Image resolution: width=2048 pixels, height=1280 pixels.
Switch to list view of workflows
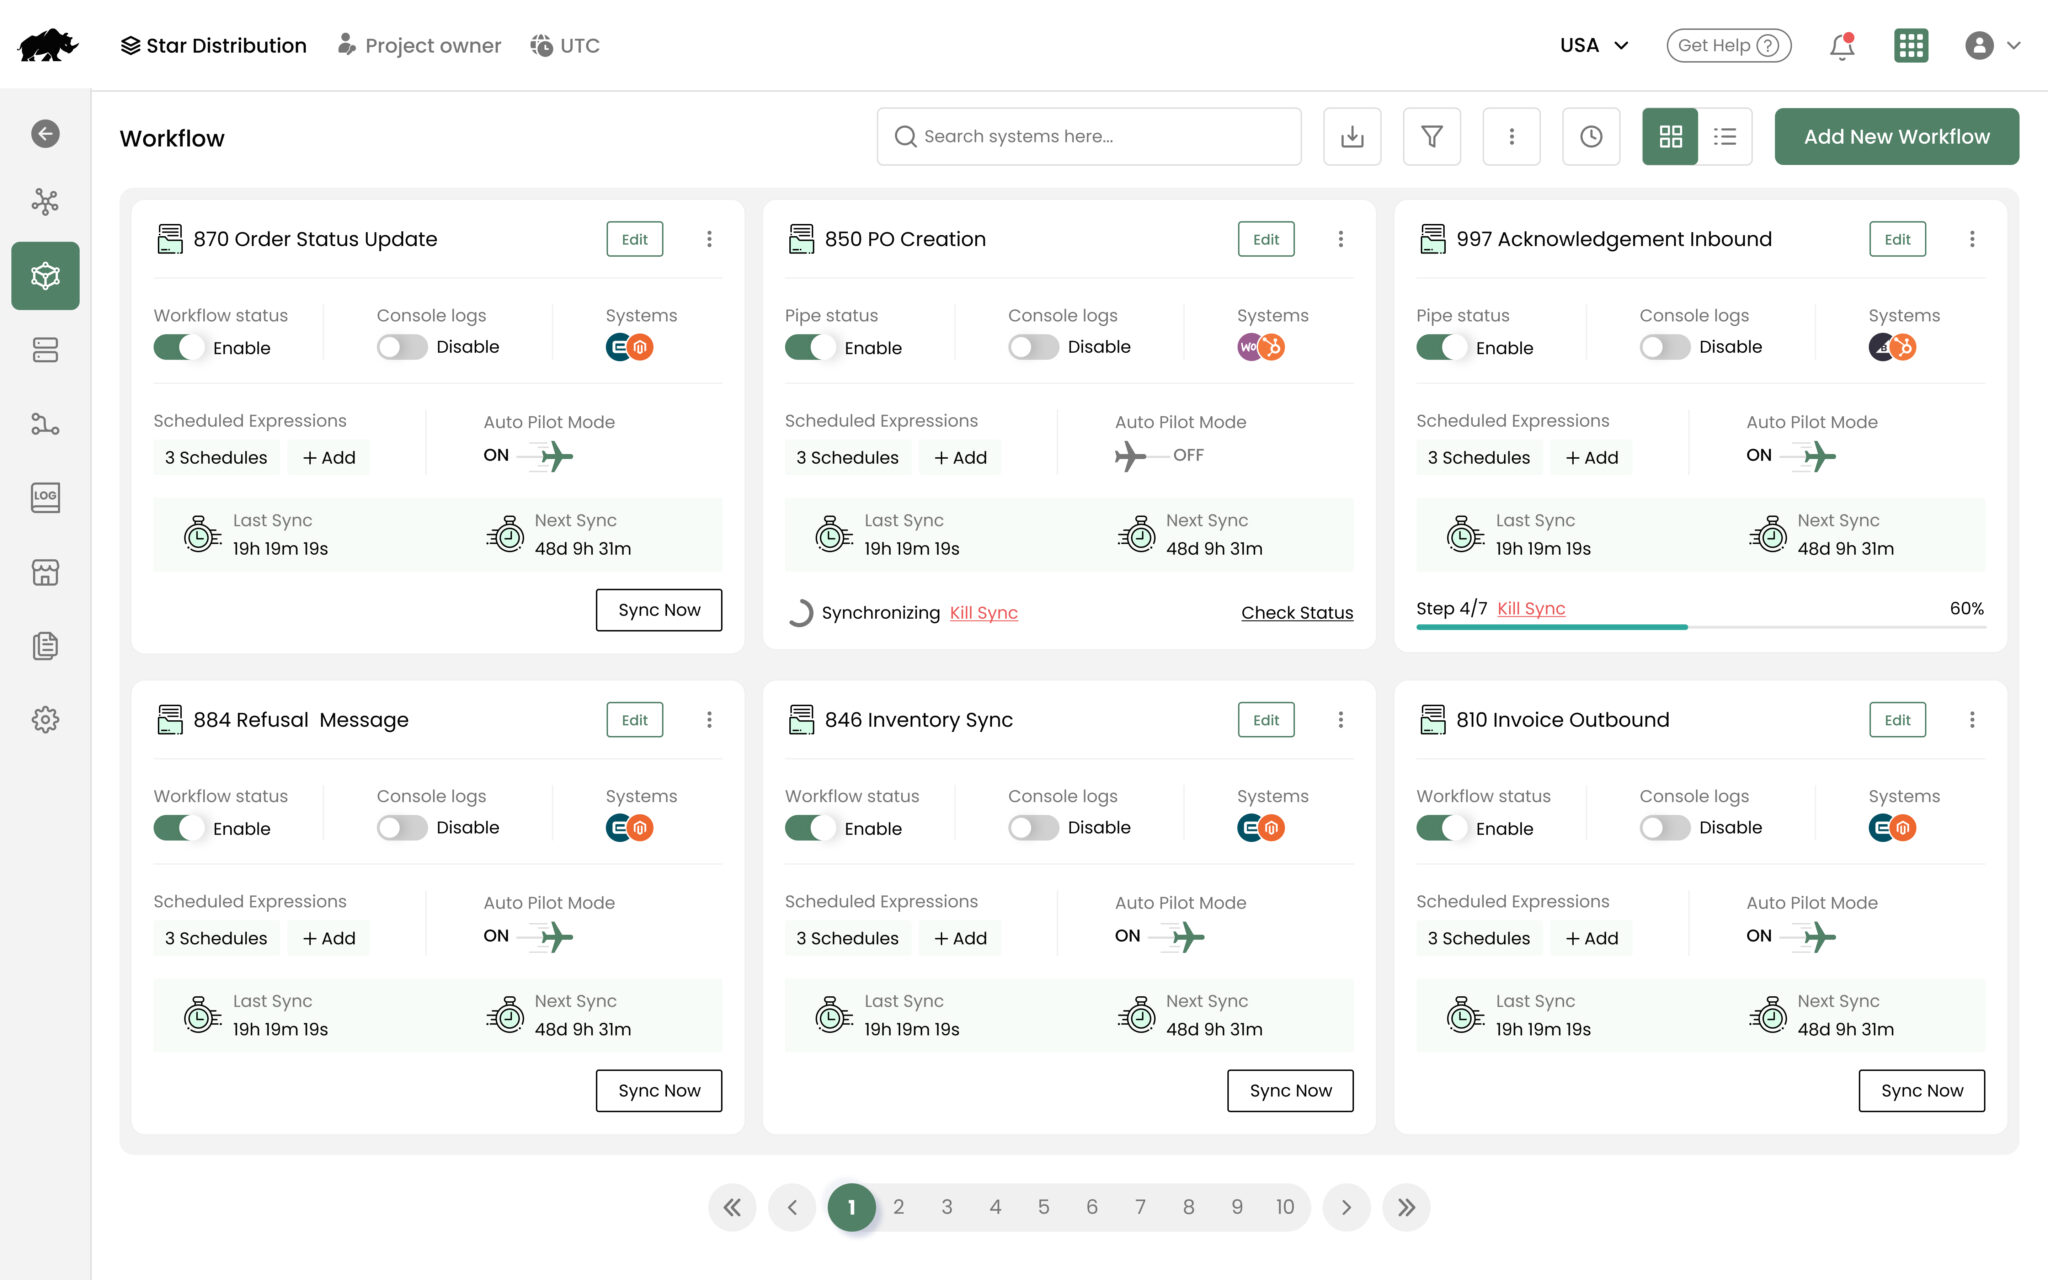pyautogui.click(x=1724, y=136)
